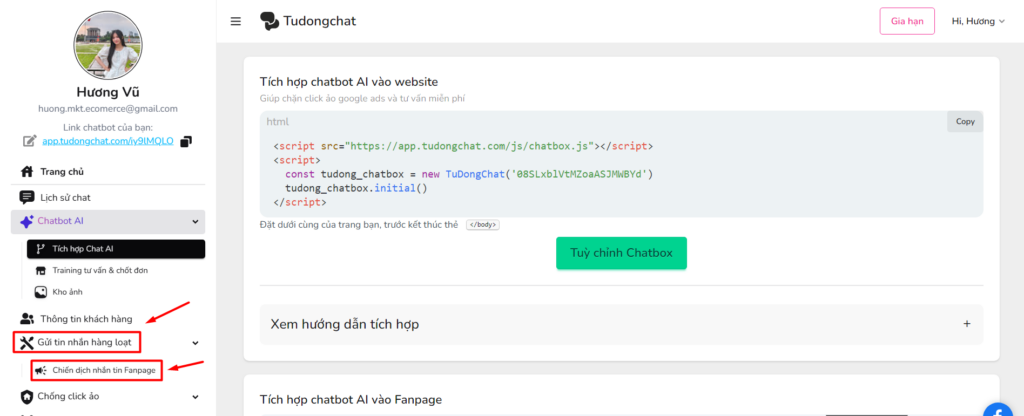This screenshot has height=416, width=1024.
Task: Click the Copy code button
Action: (x=965, y=121)
